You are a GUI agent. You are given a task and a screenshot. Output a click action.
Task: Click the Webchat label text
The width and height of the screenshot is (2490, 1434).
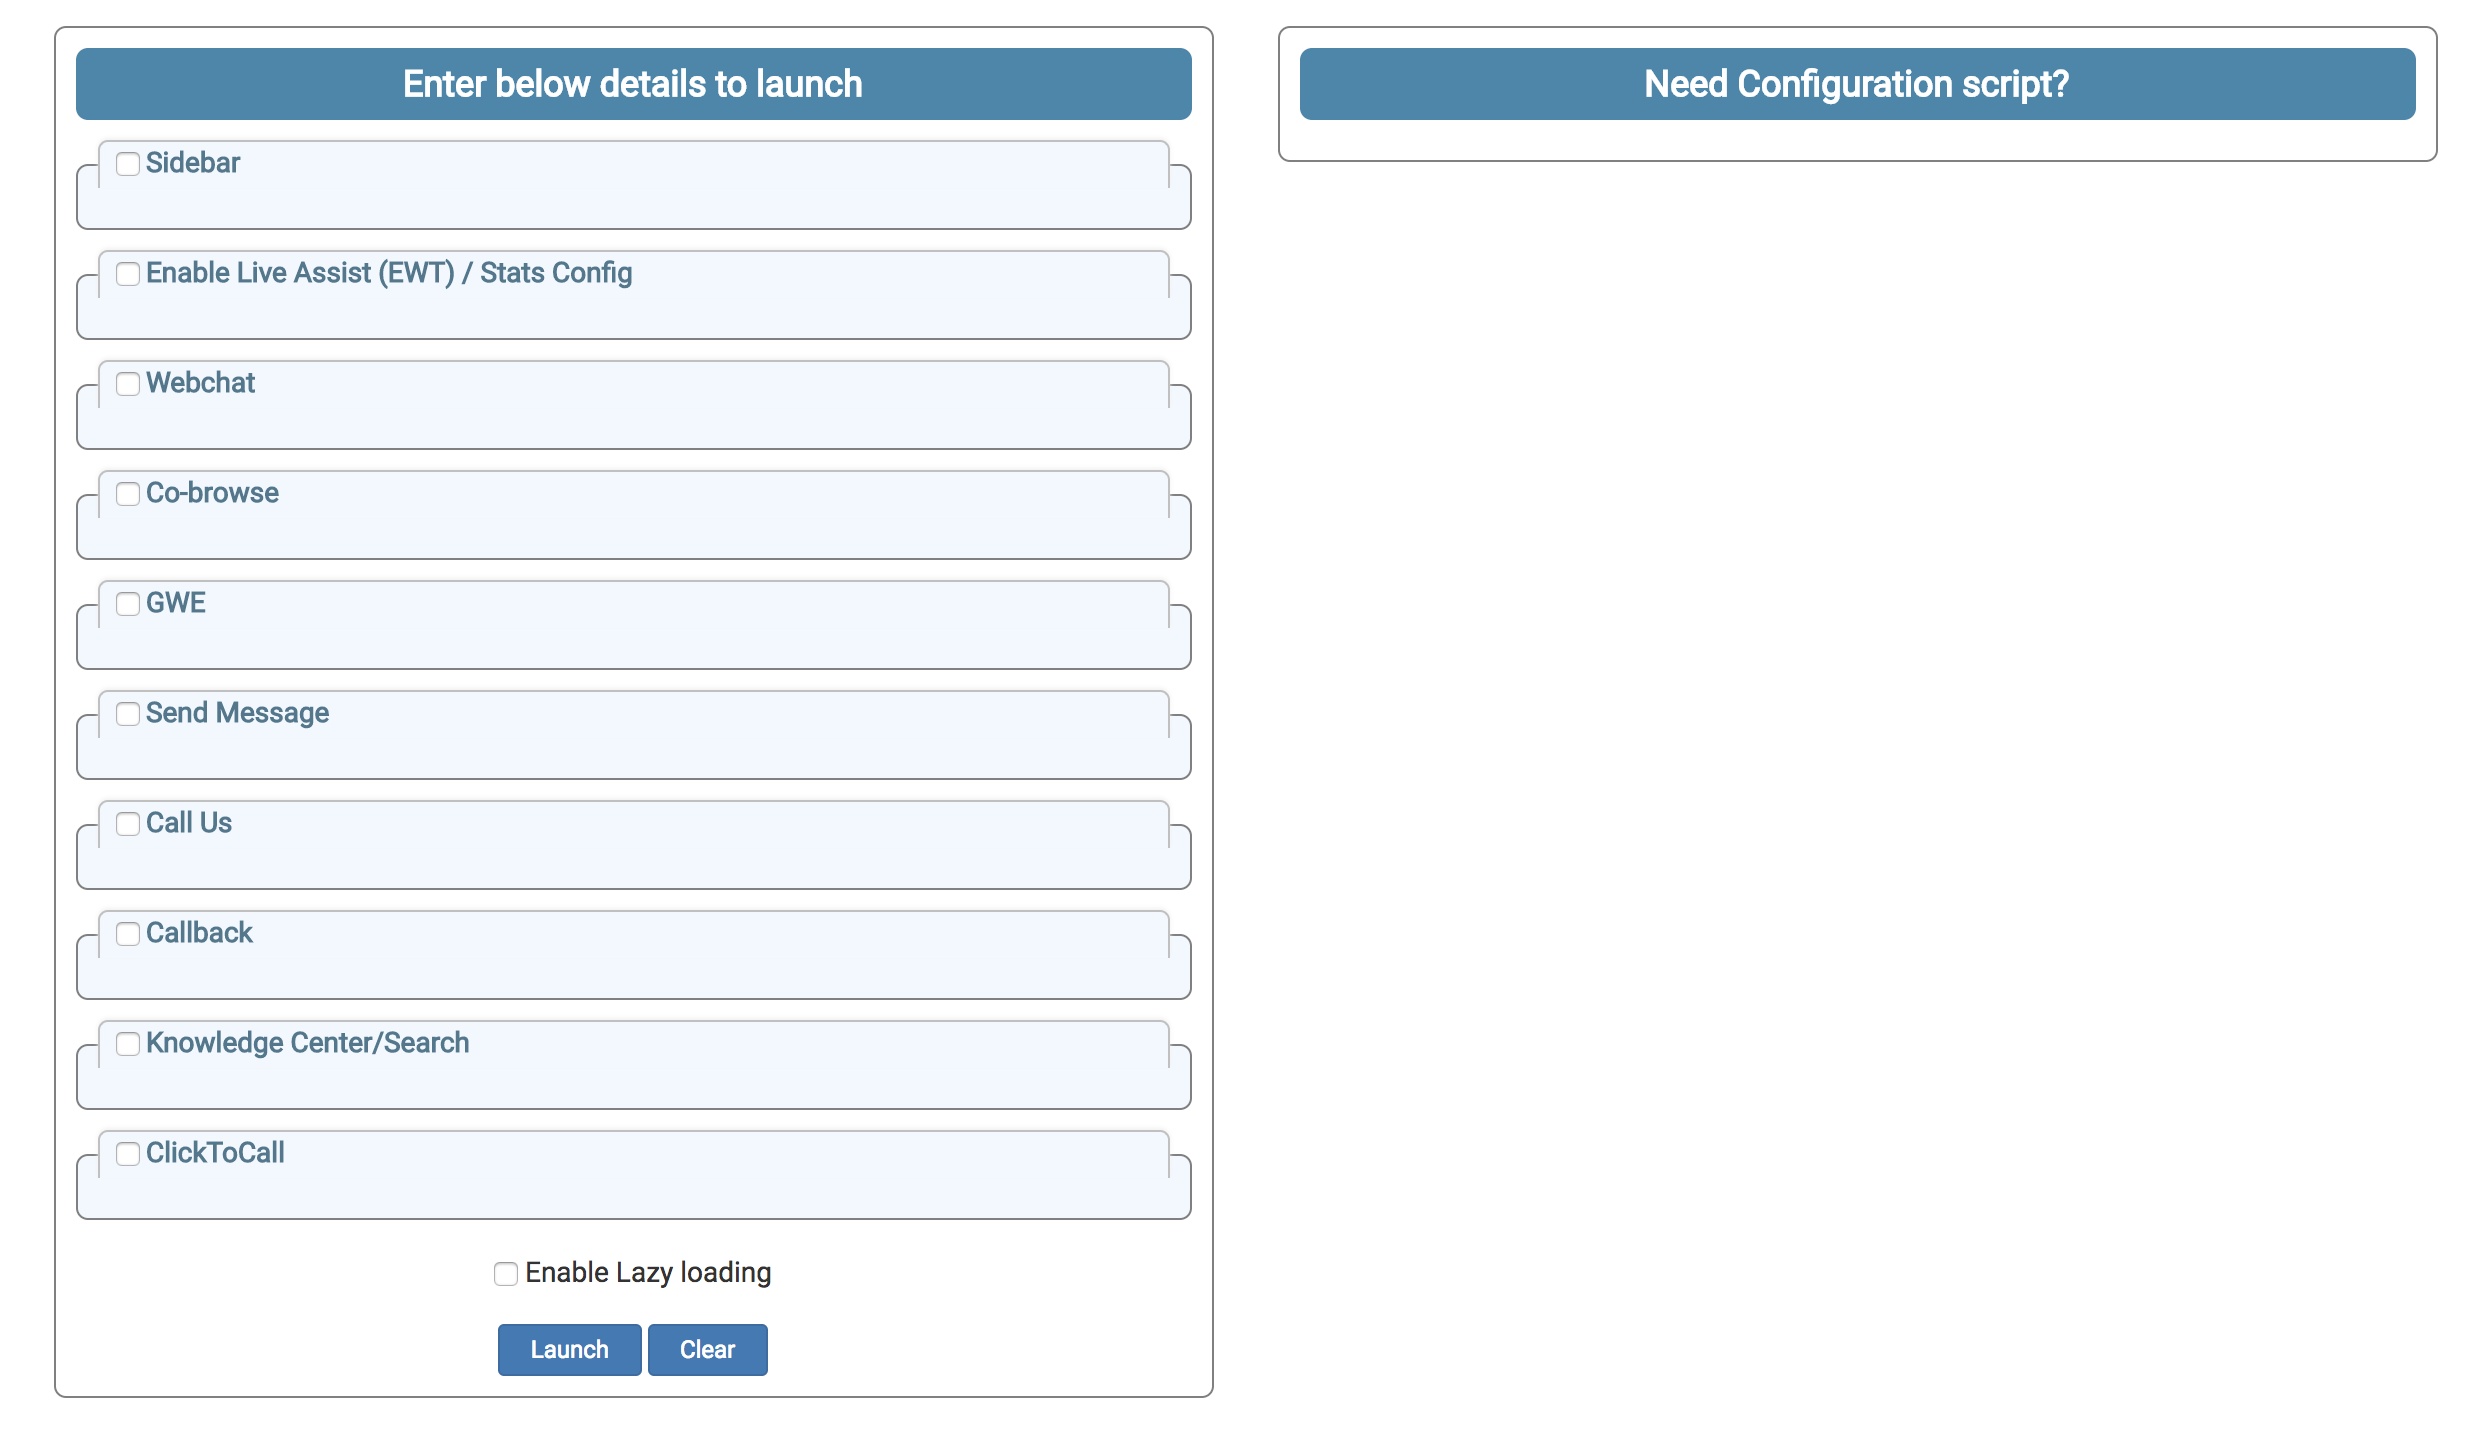201,383
